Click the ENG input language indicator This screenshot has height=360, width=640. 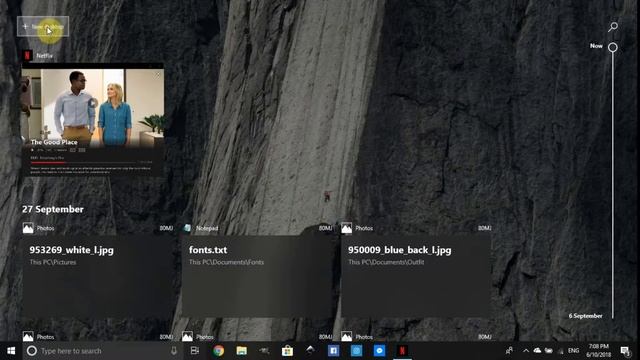click(573, 351)
